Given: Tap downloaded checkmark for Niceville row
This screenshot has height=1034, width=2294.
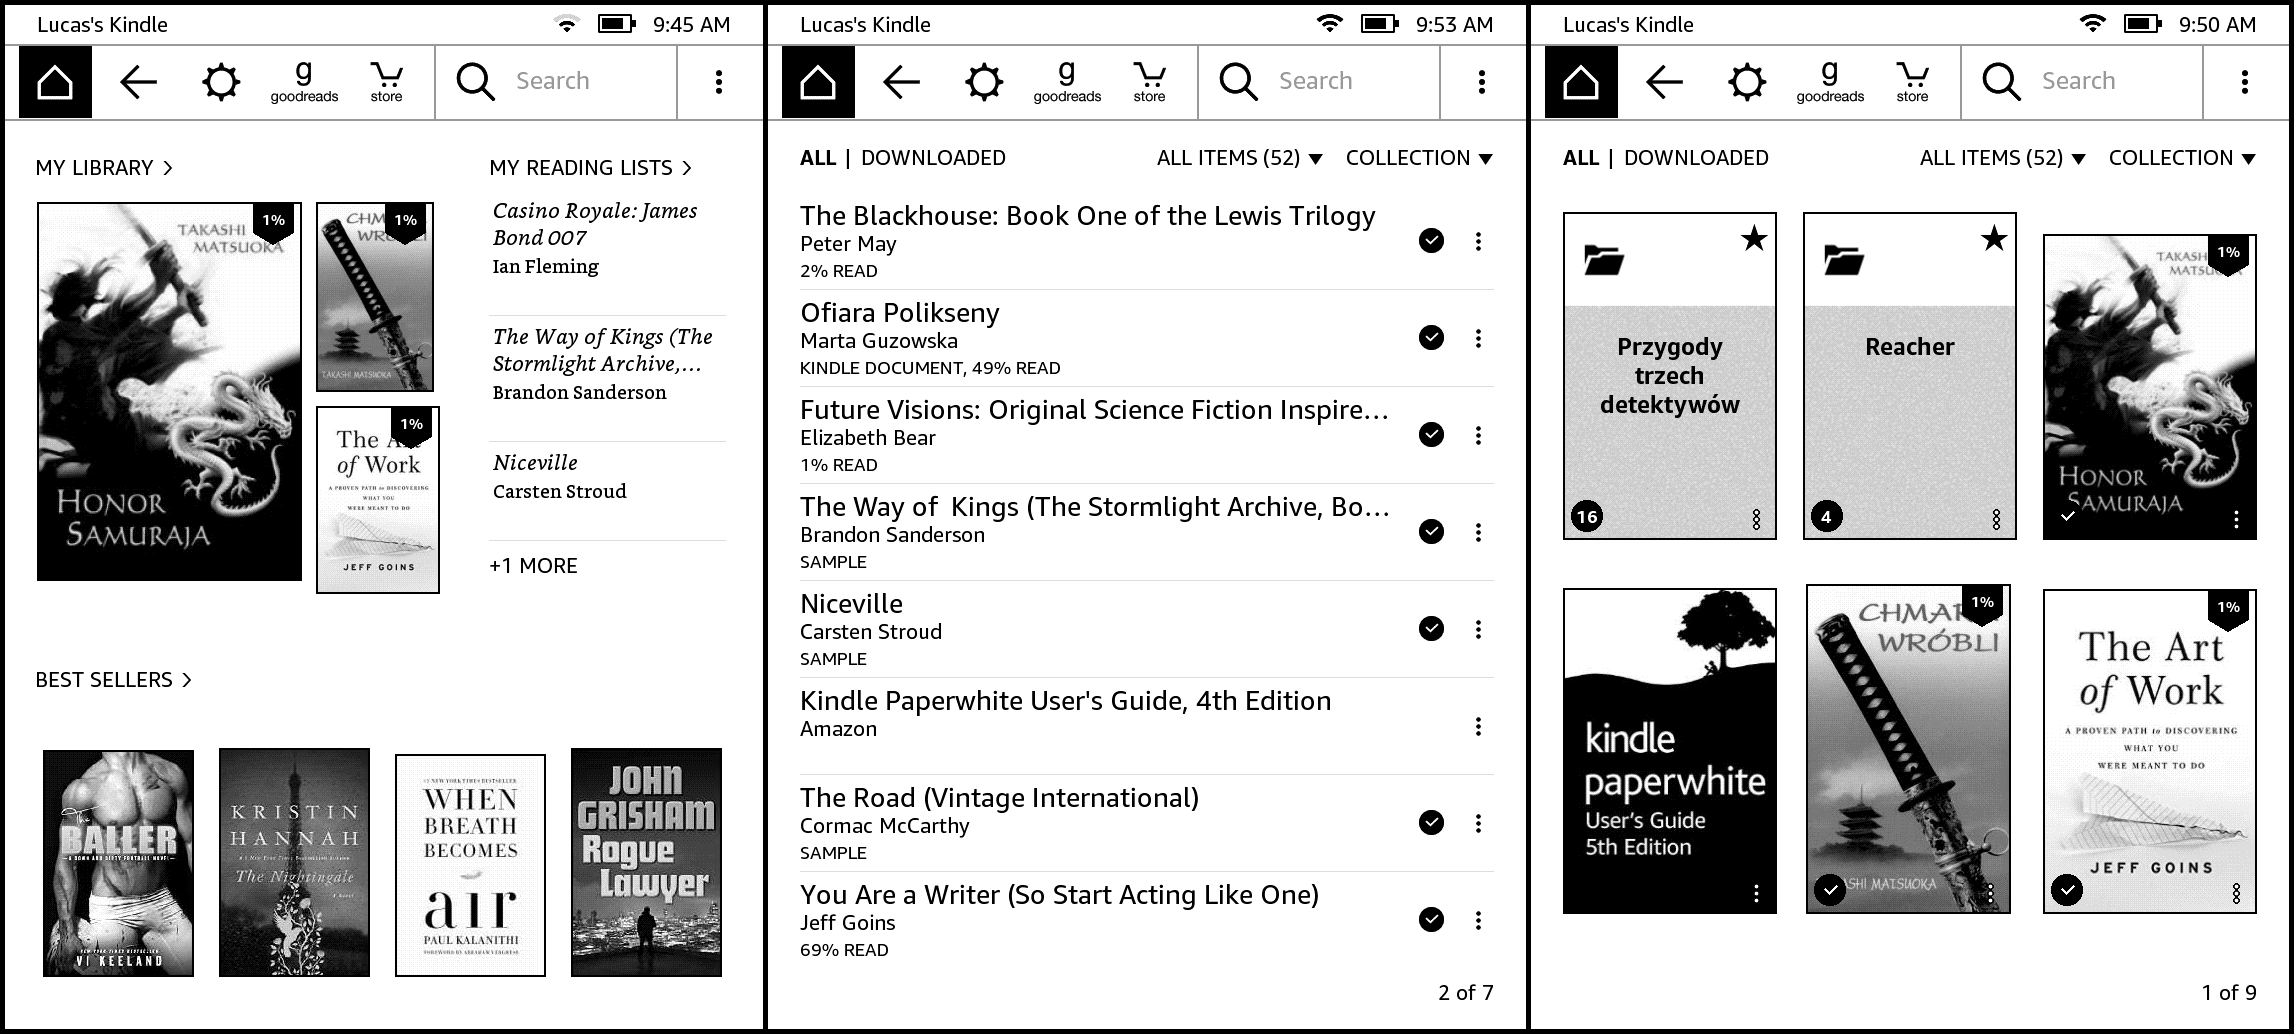Looking at the screenshot, I should point(1431,629).
